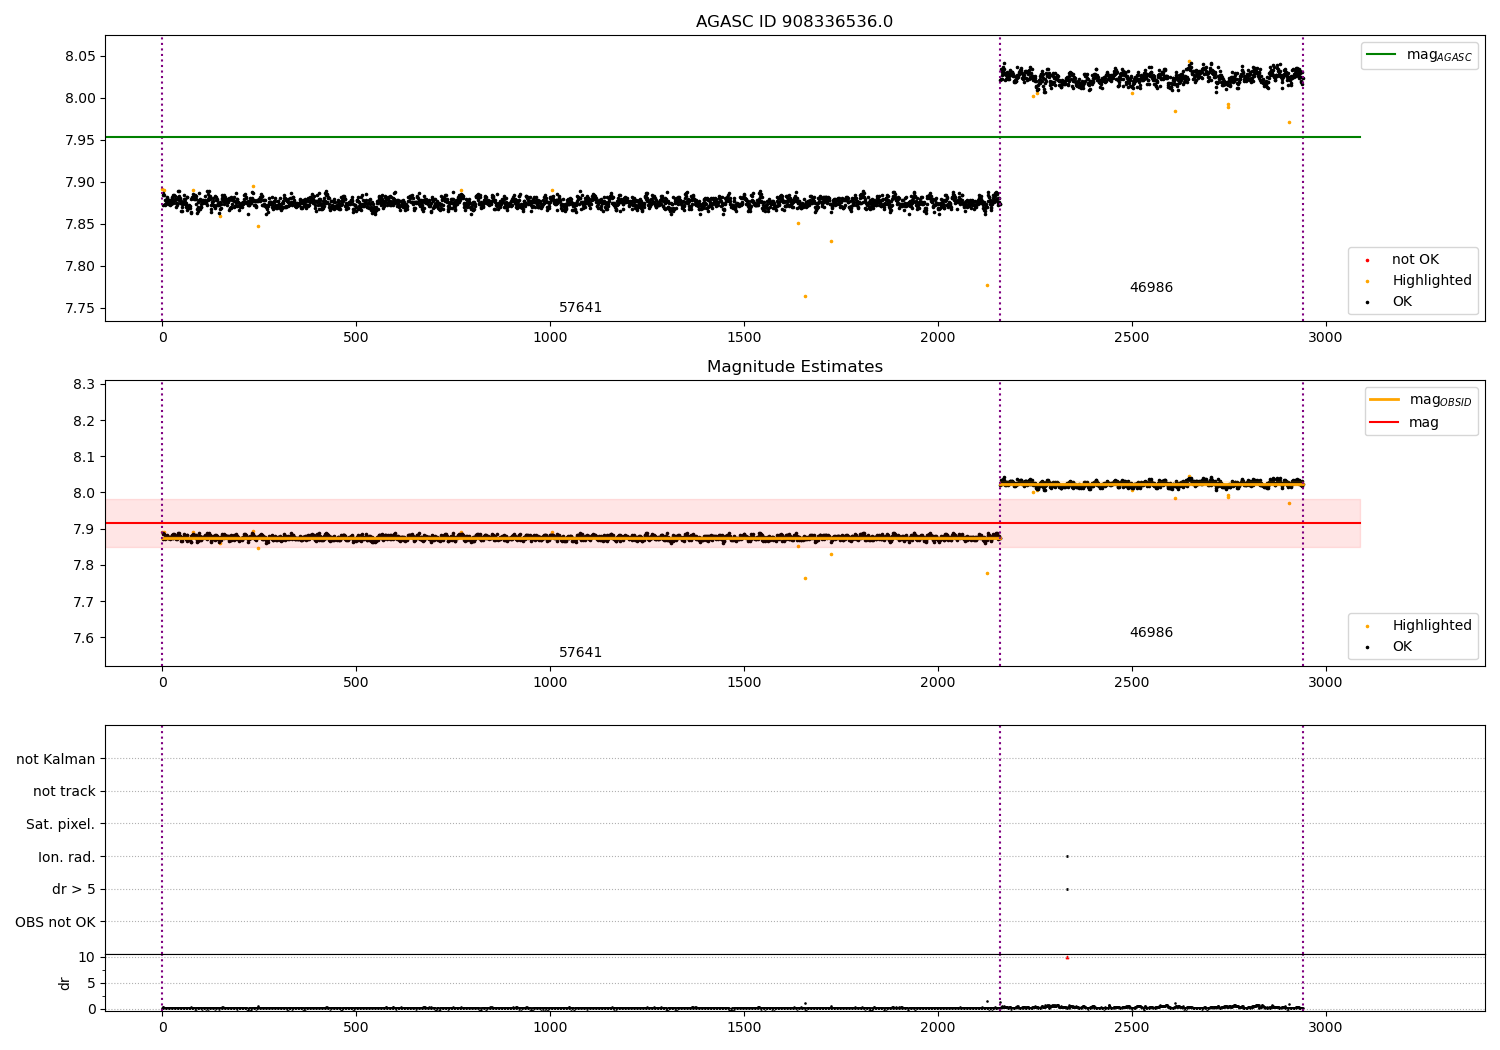The height and width of the screenshot is (1050, 1500).
Task: Click the 'not track' axis label
Action: point(64,792)
